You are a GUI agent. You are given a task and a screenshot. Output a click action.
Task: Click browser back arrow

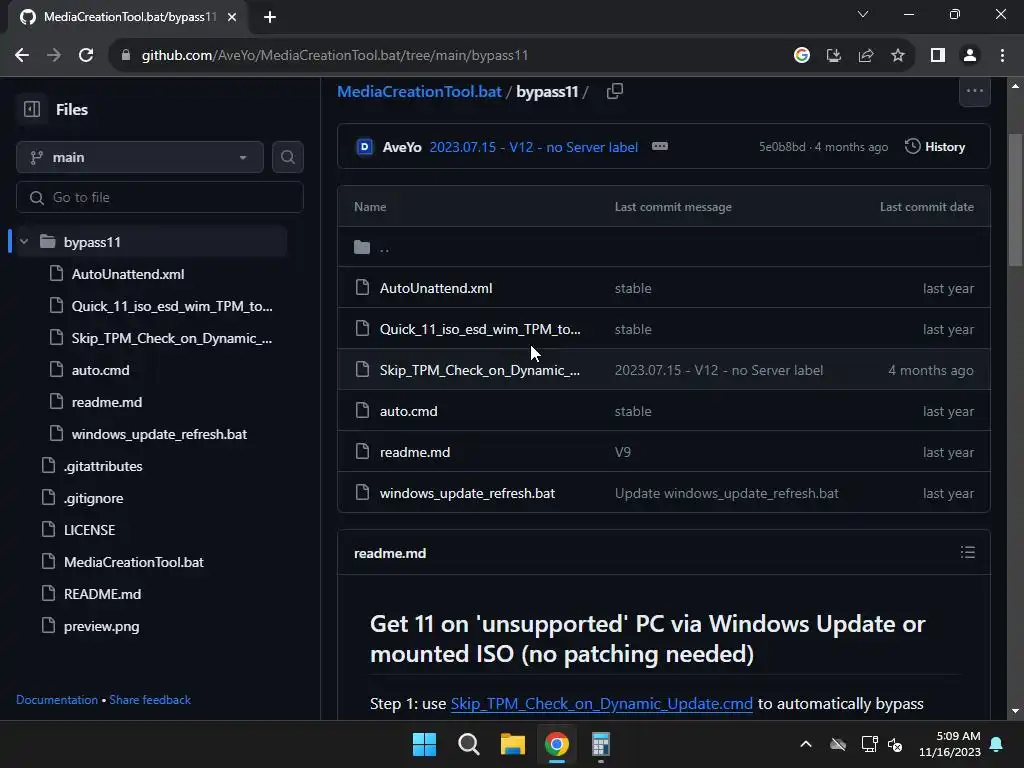click(22, 56)
